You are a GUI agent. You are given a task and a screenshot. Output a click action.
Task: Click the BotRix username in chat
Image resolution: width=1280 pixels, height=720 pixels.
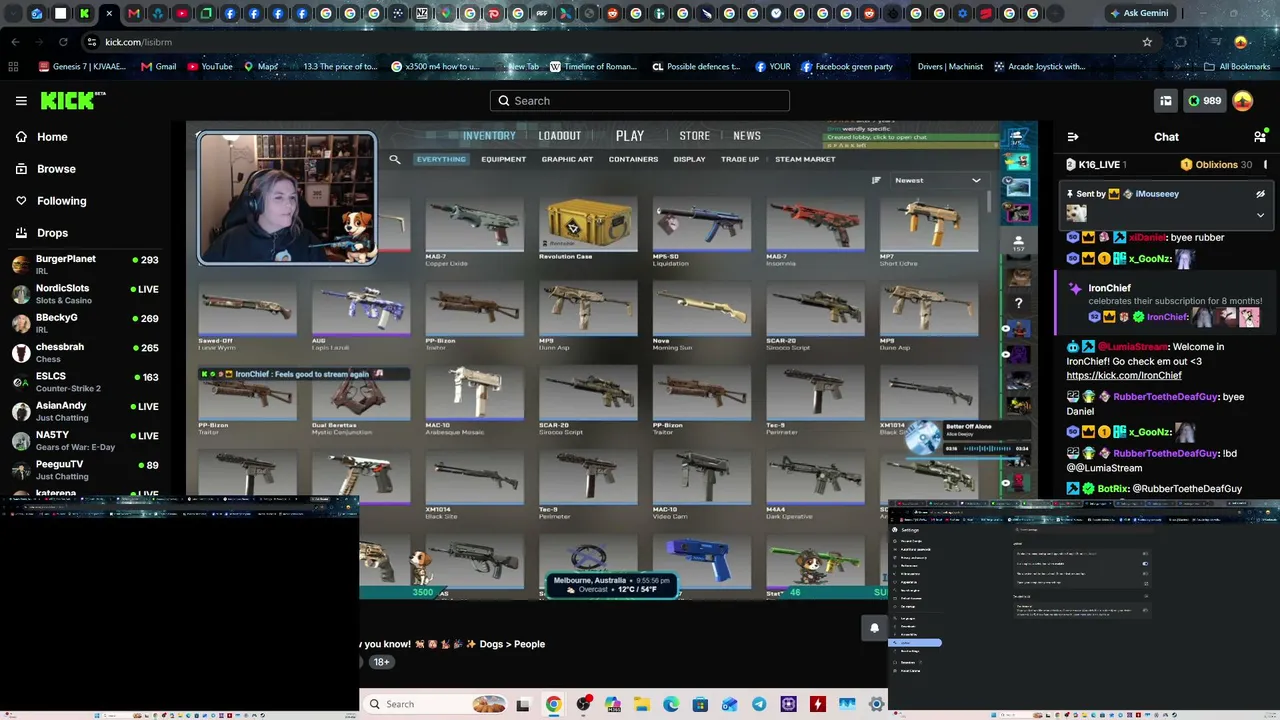(1113, 489)
